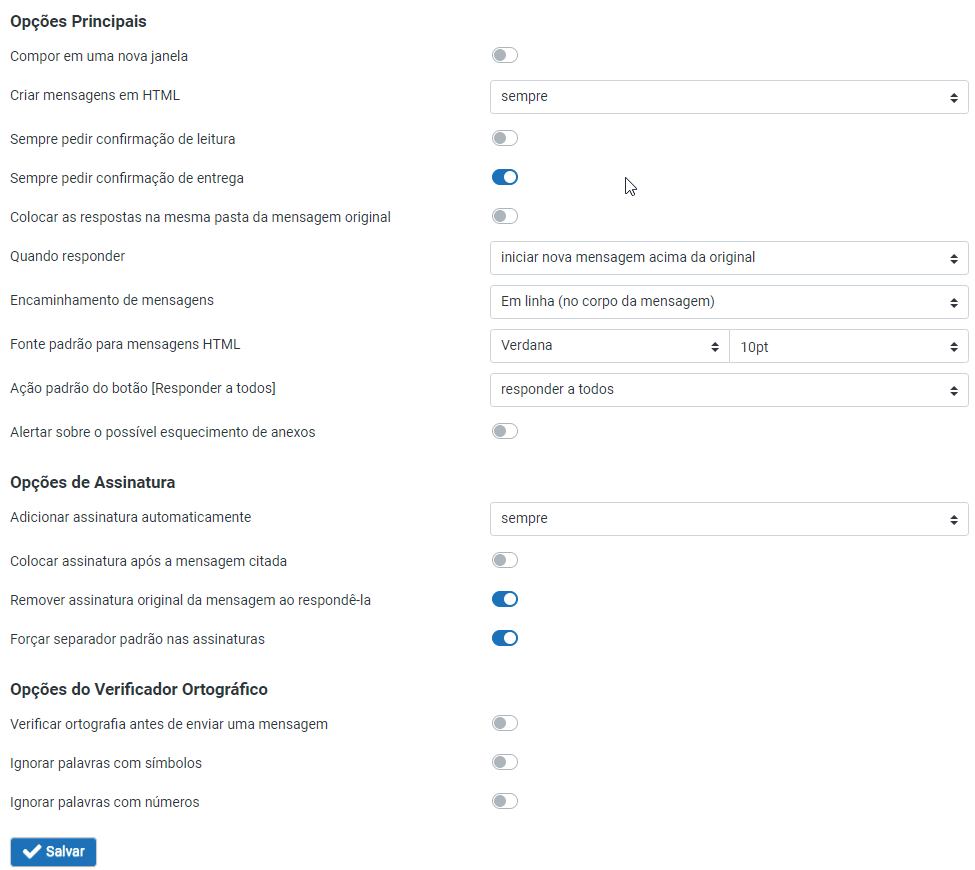Screen dimensions: 975x870
Task: Click the label Encaminhamento de mensagens
Action: (x=112, y=300)
